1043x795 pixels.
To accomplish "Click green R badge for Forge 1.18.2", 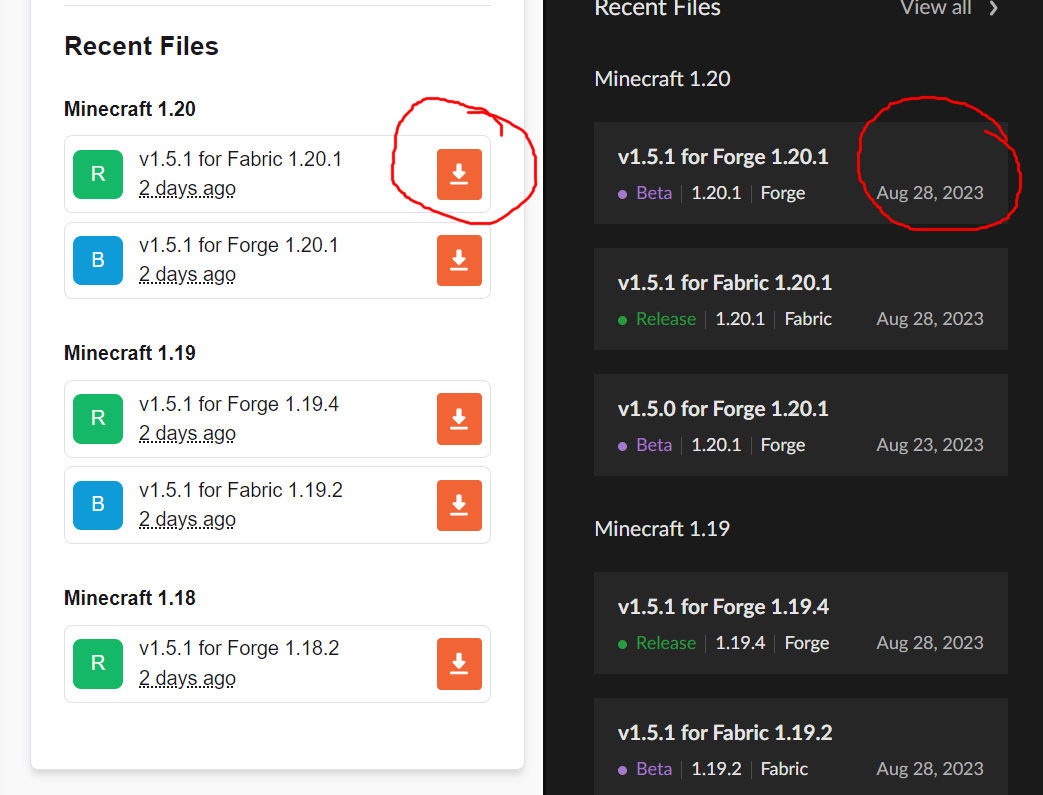I will 98,664.
